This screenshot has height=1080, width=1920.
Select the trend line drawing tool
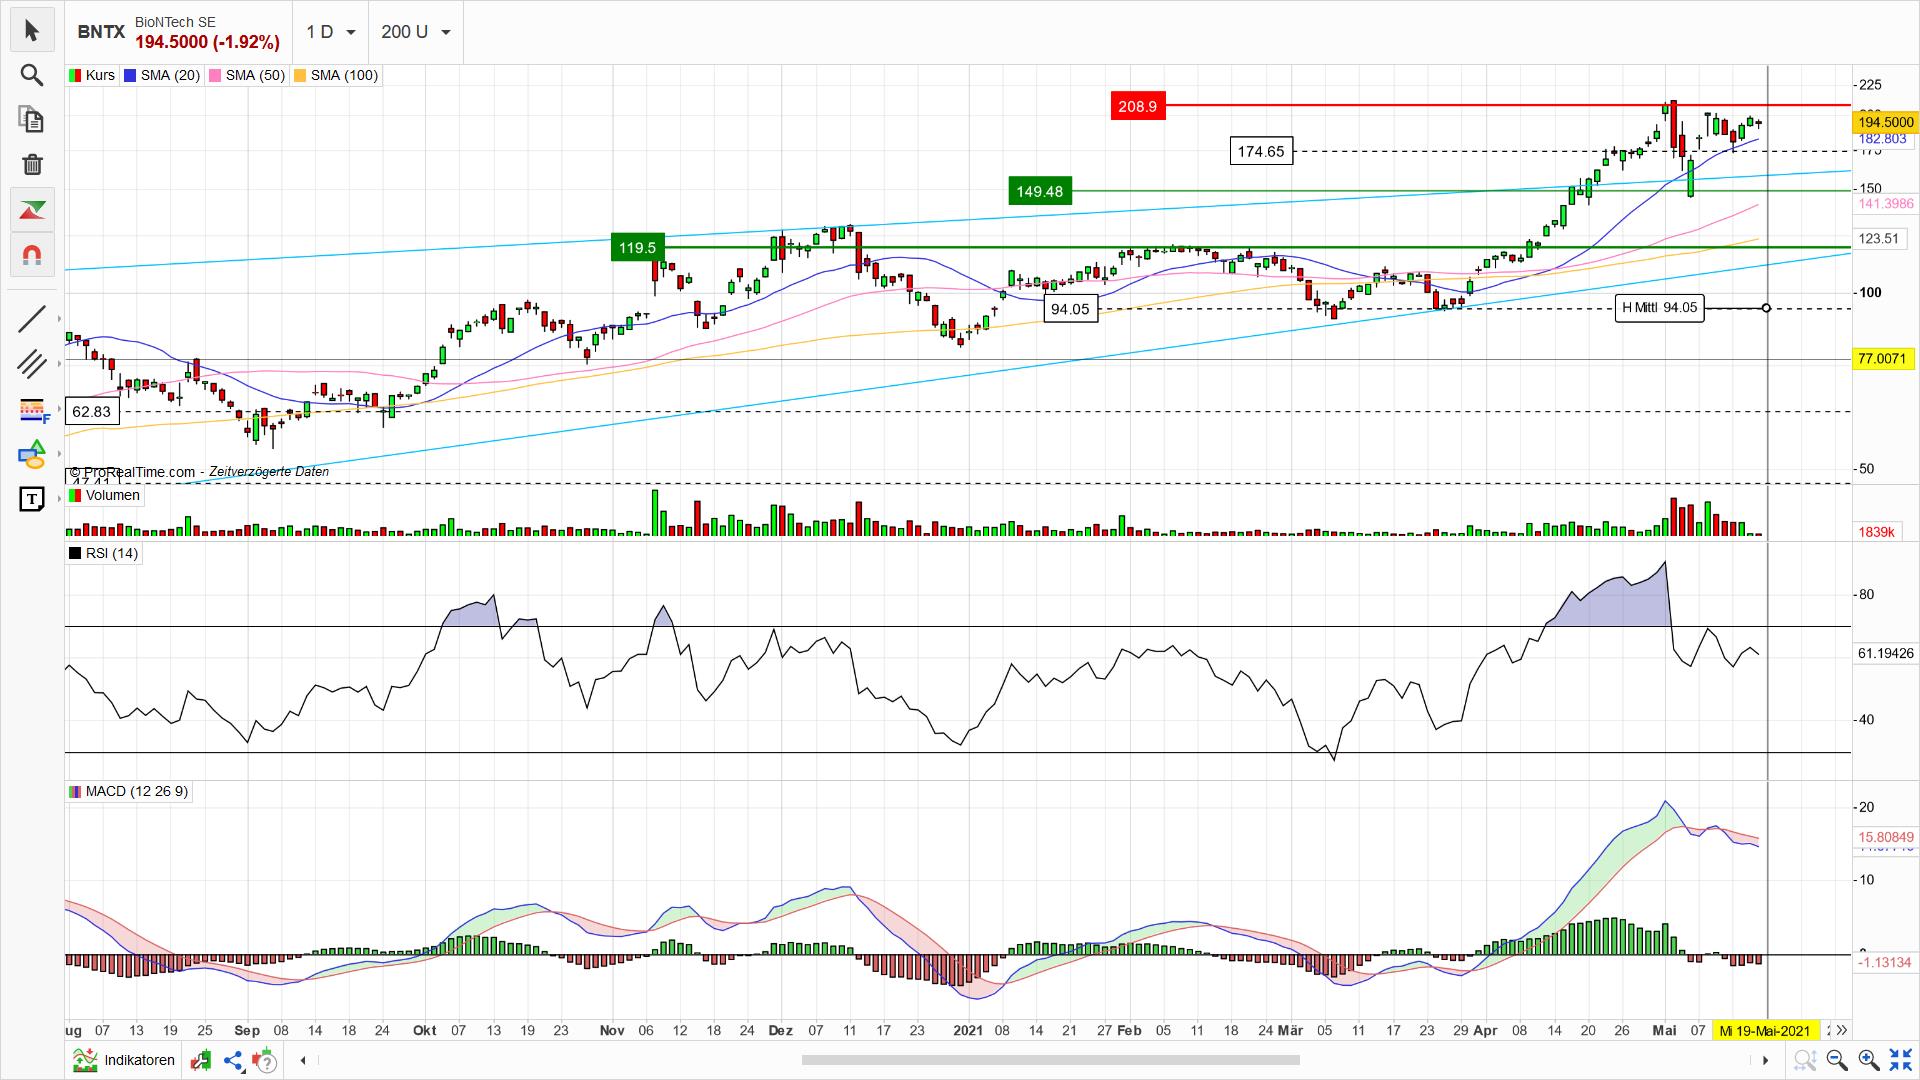click(x=32, y=318)
